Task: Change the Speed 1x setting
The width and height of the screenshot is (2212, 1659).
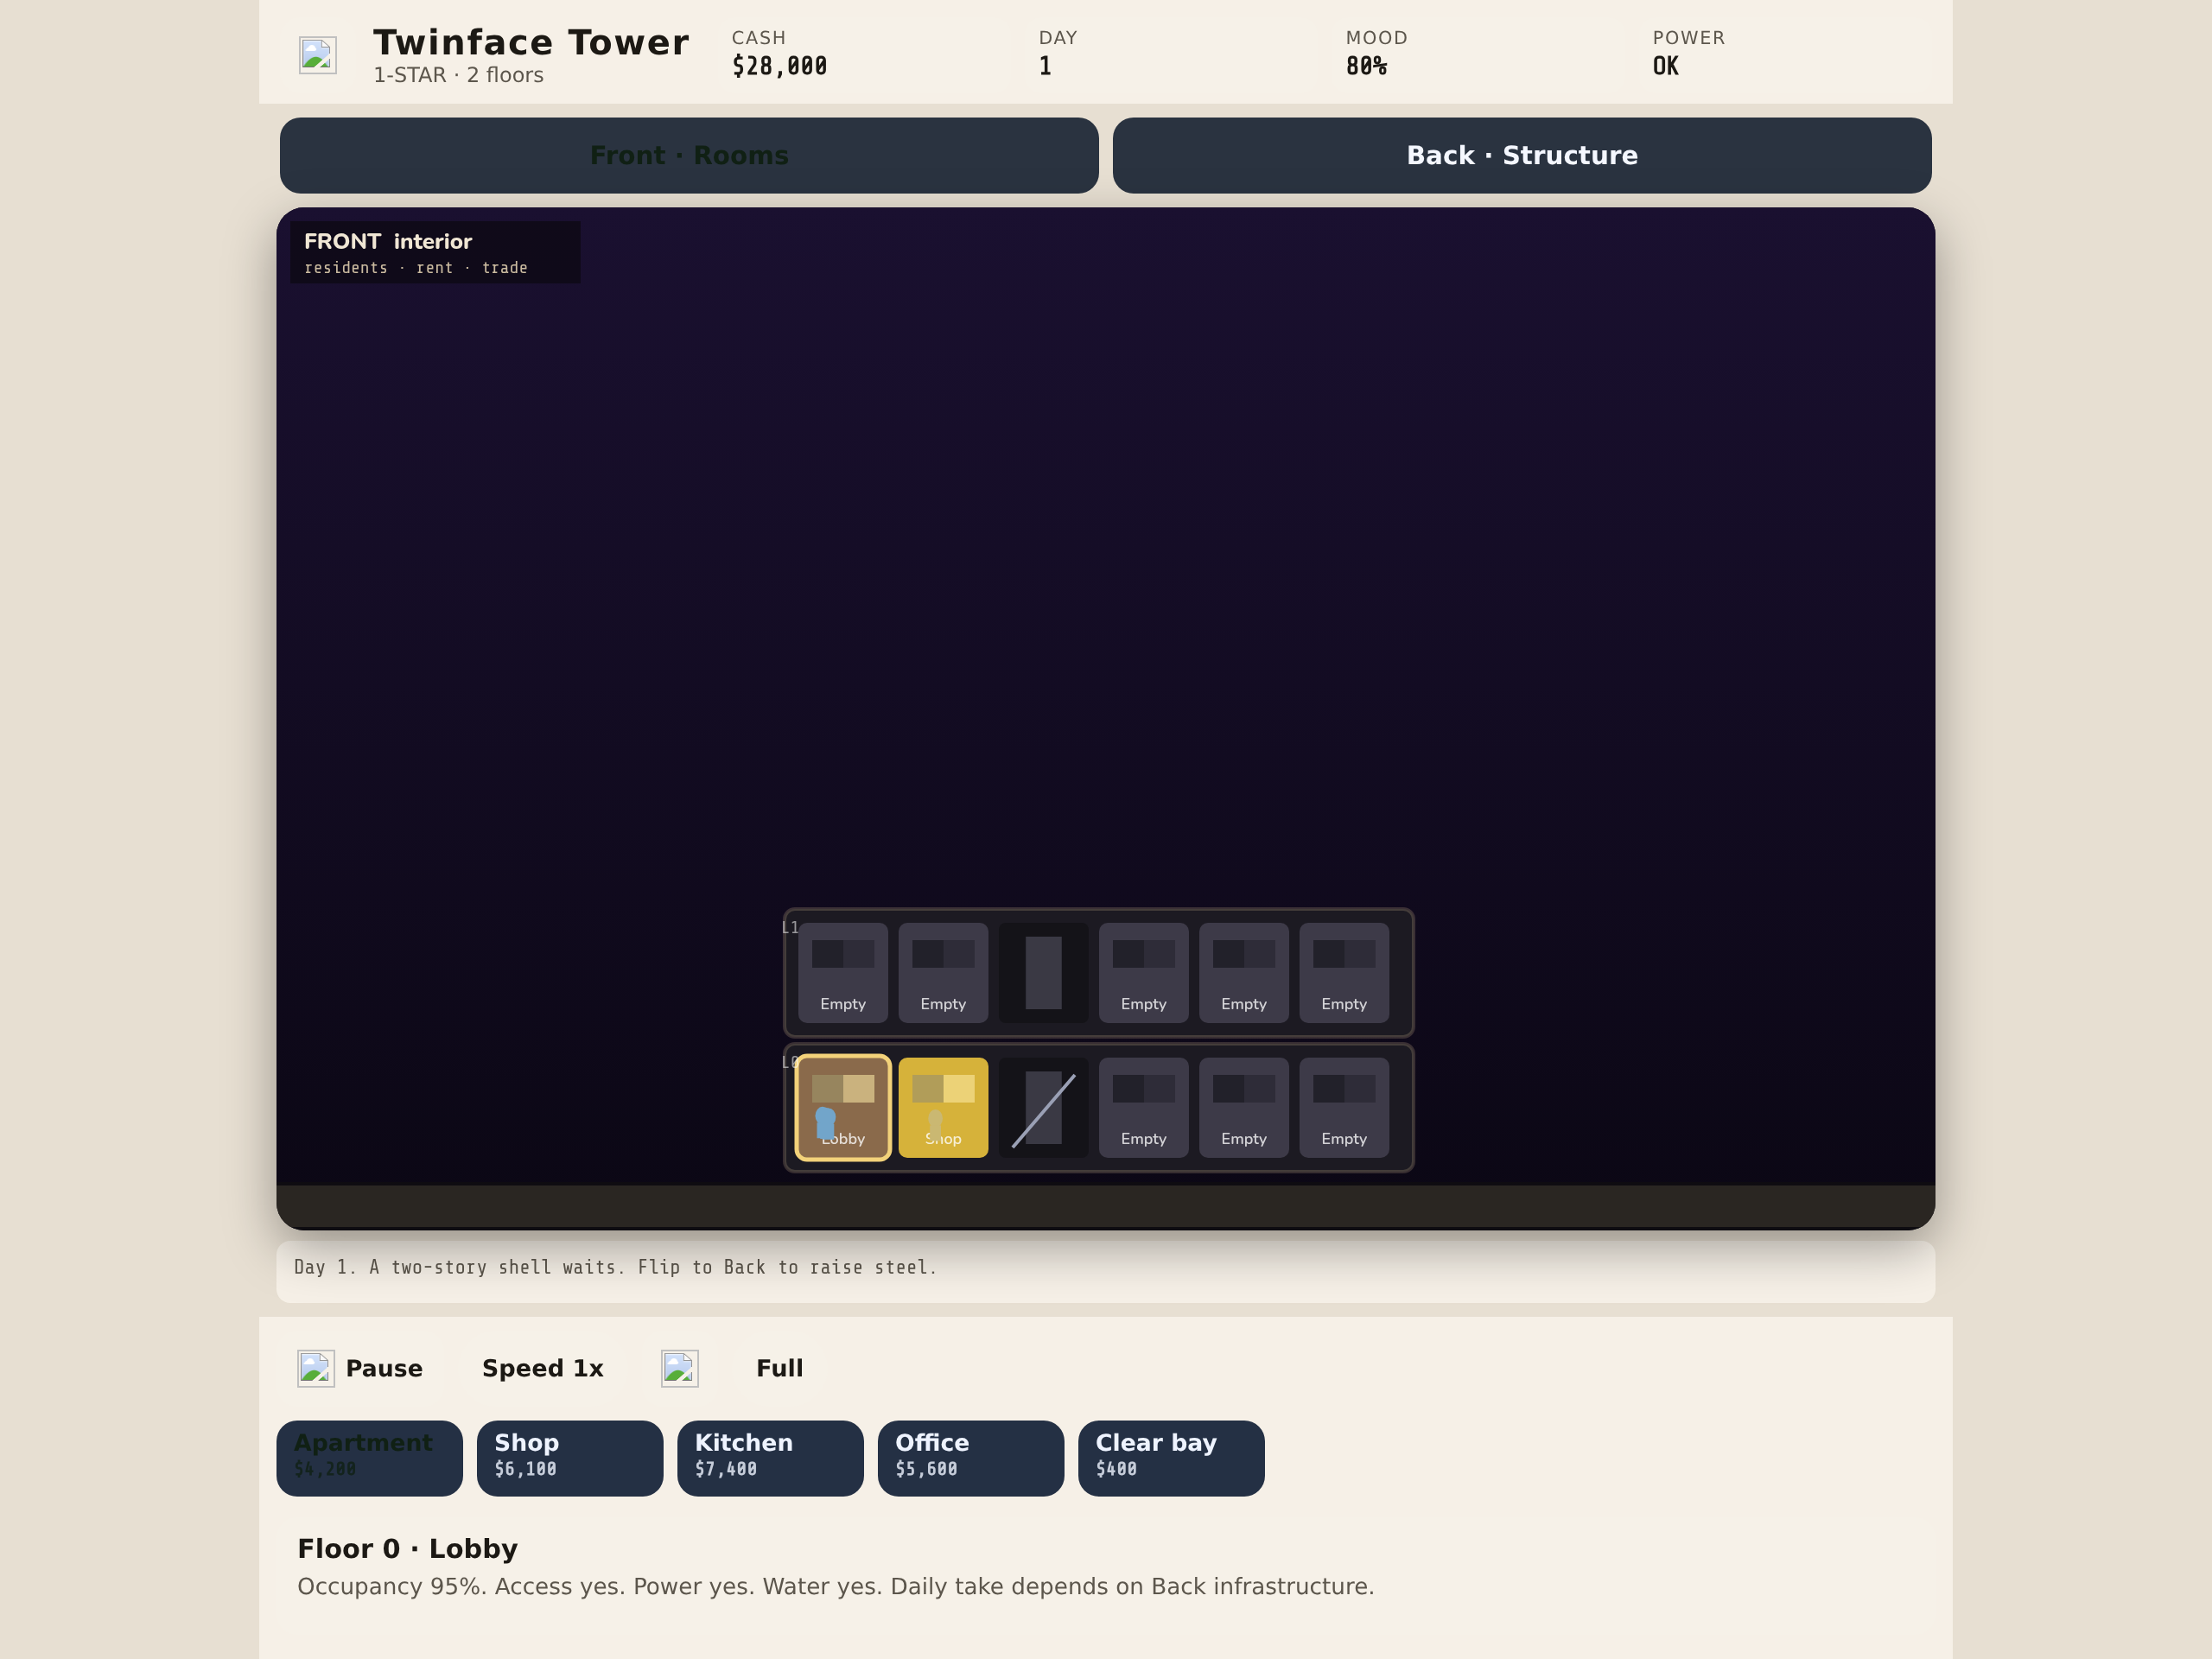Action: pyautogui.click(x=543, y=1368)
